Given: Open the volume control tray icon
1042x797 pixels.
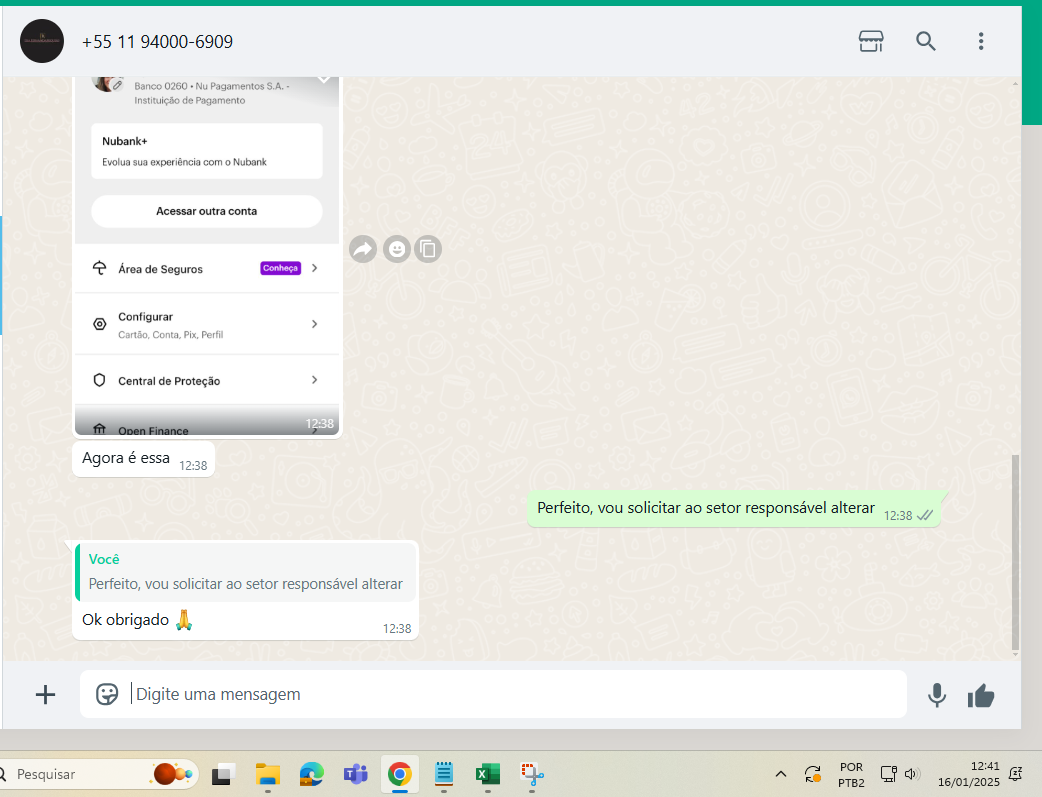Looking at the screenshot, I should (911, 774).
